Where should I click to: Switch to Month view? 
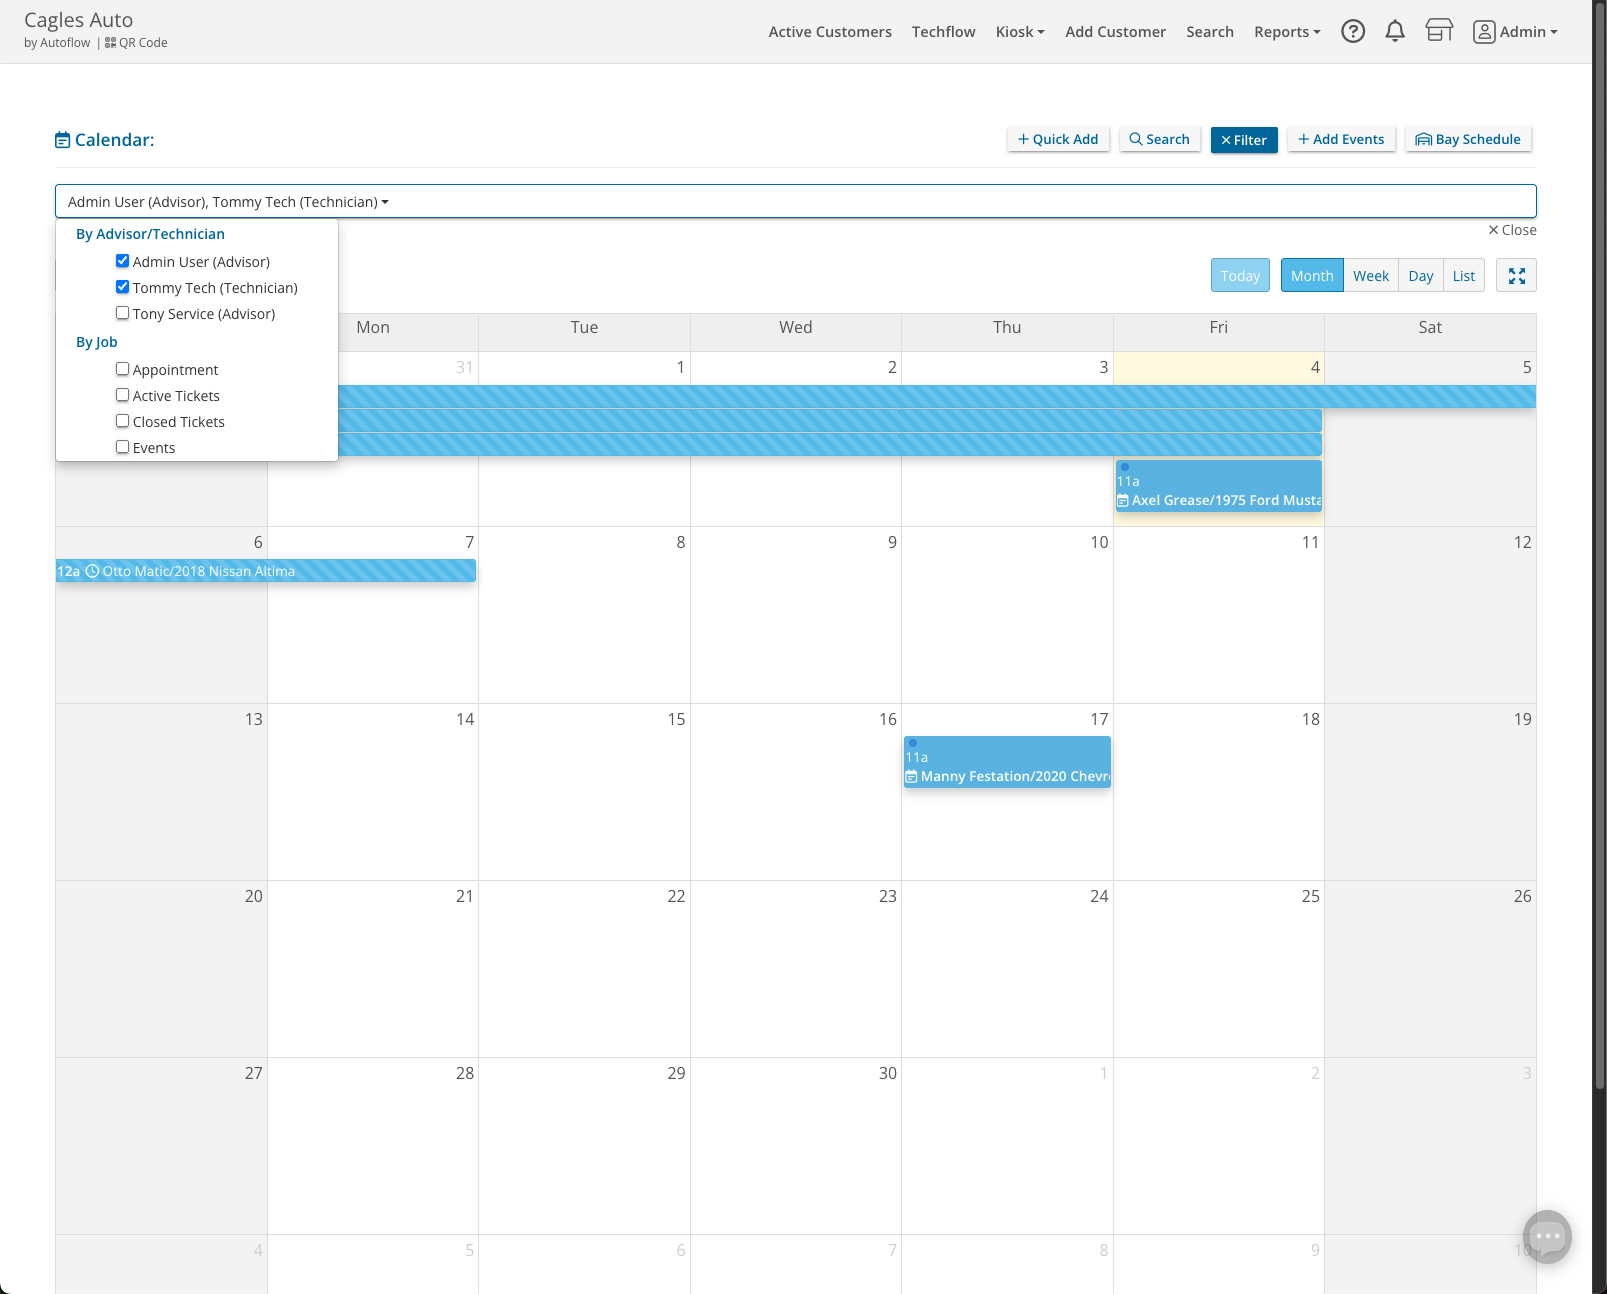[x=1312, y=276]
